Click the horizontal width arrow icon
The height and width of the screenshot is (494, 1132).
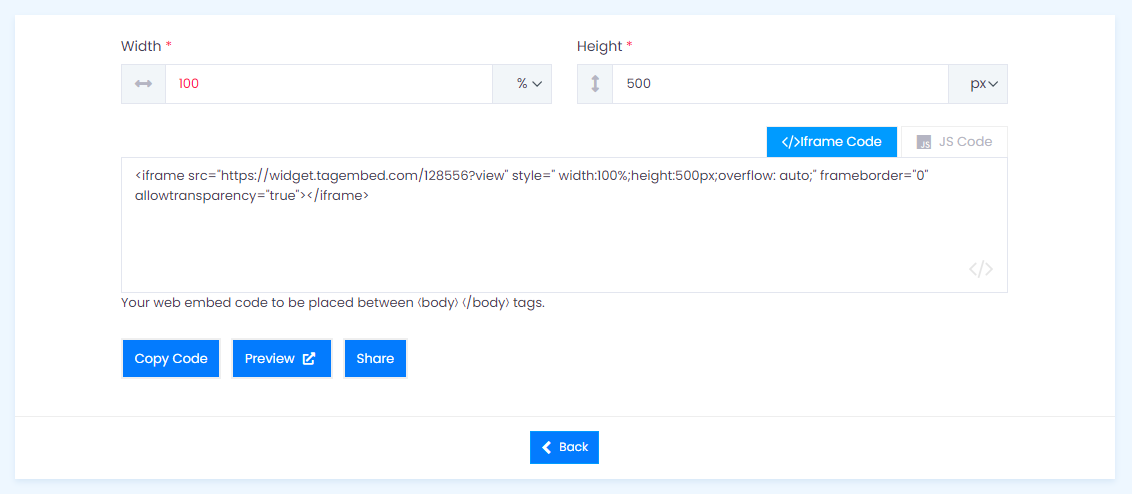click(144, 84)
